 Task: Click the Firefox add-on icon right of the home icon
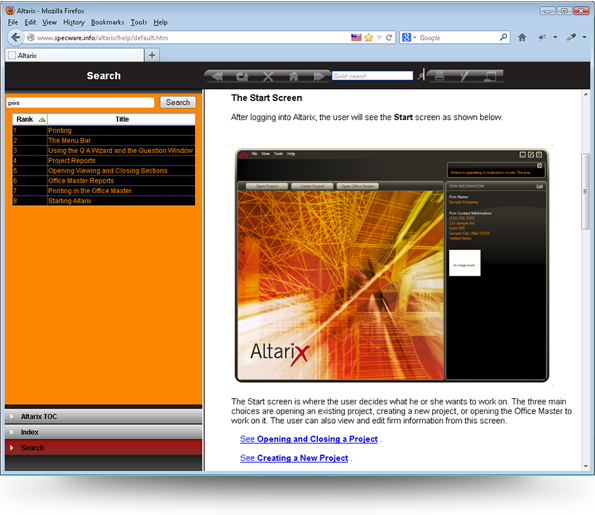click(x=543, y=37)
